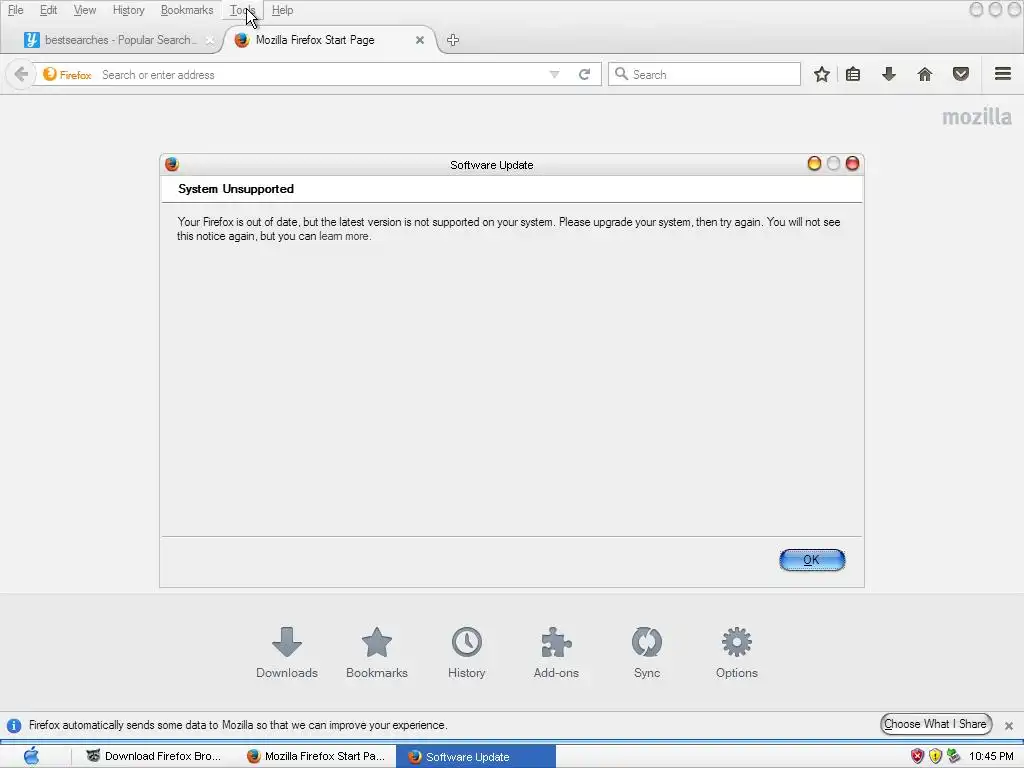The image size is (1024, 768).
Task: Go to the home page via house icon
Action: 925,74
